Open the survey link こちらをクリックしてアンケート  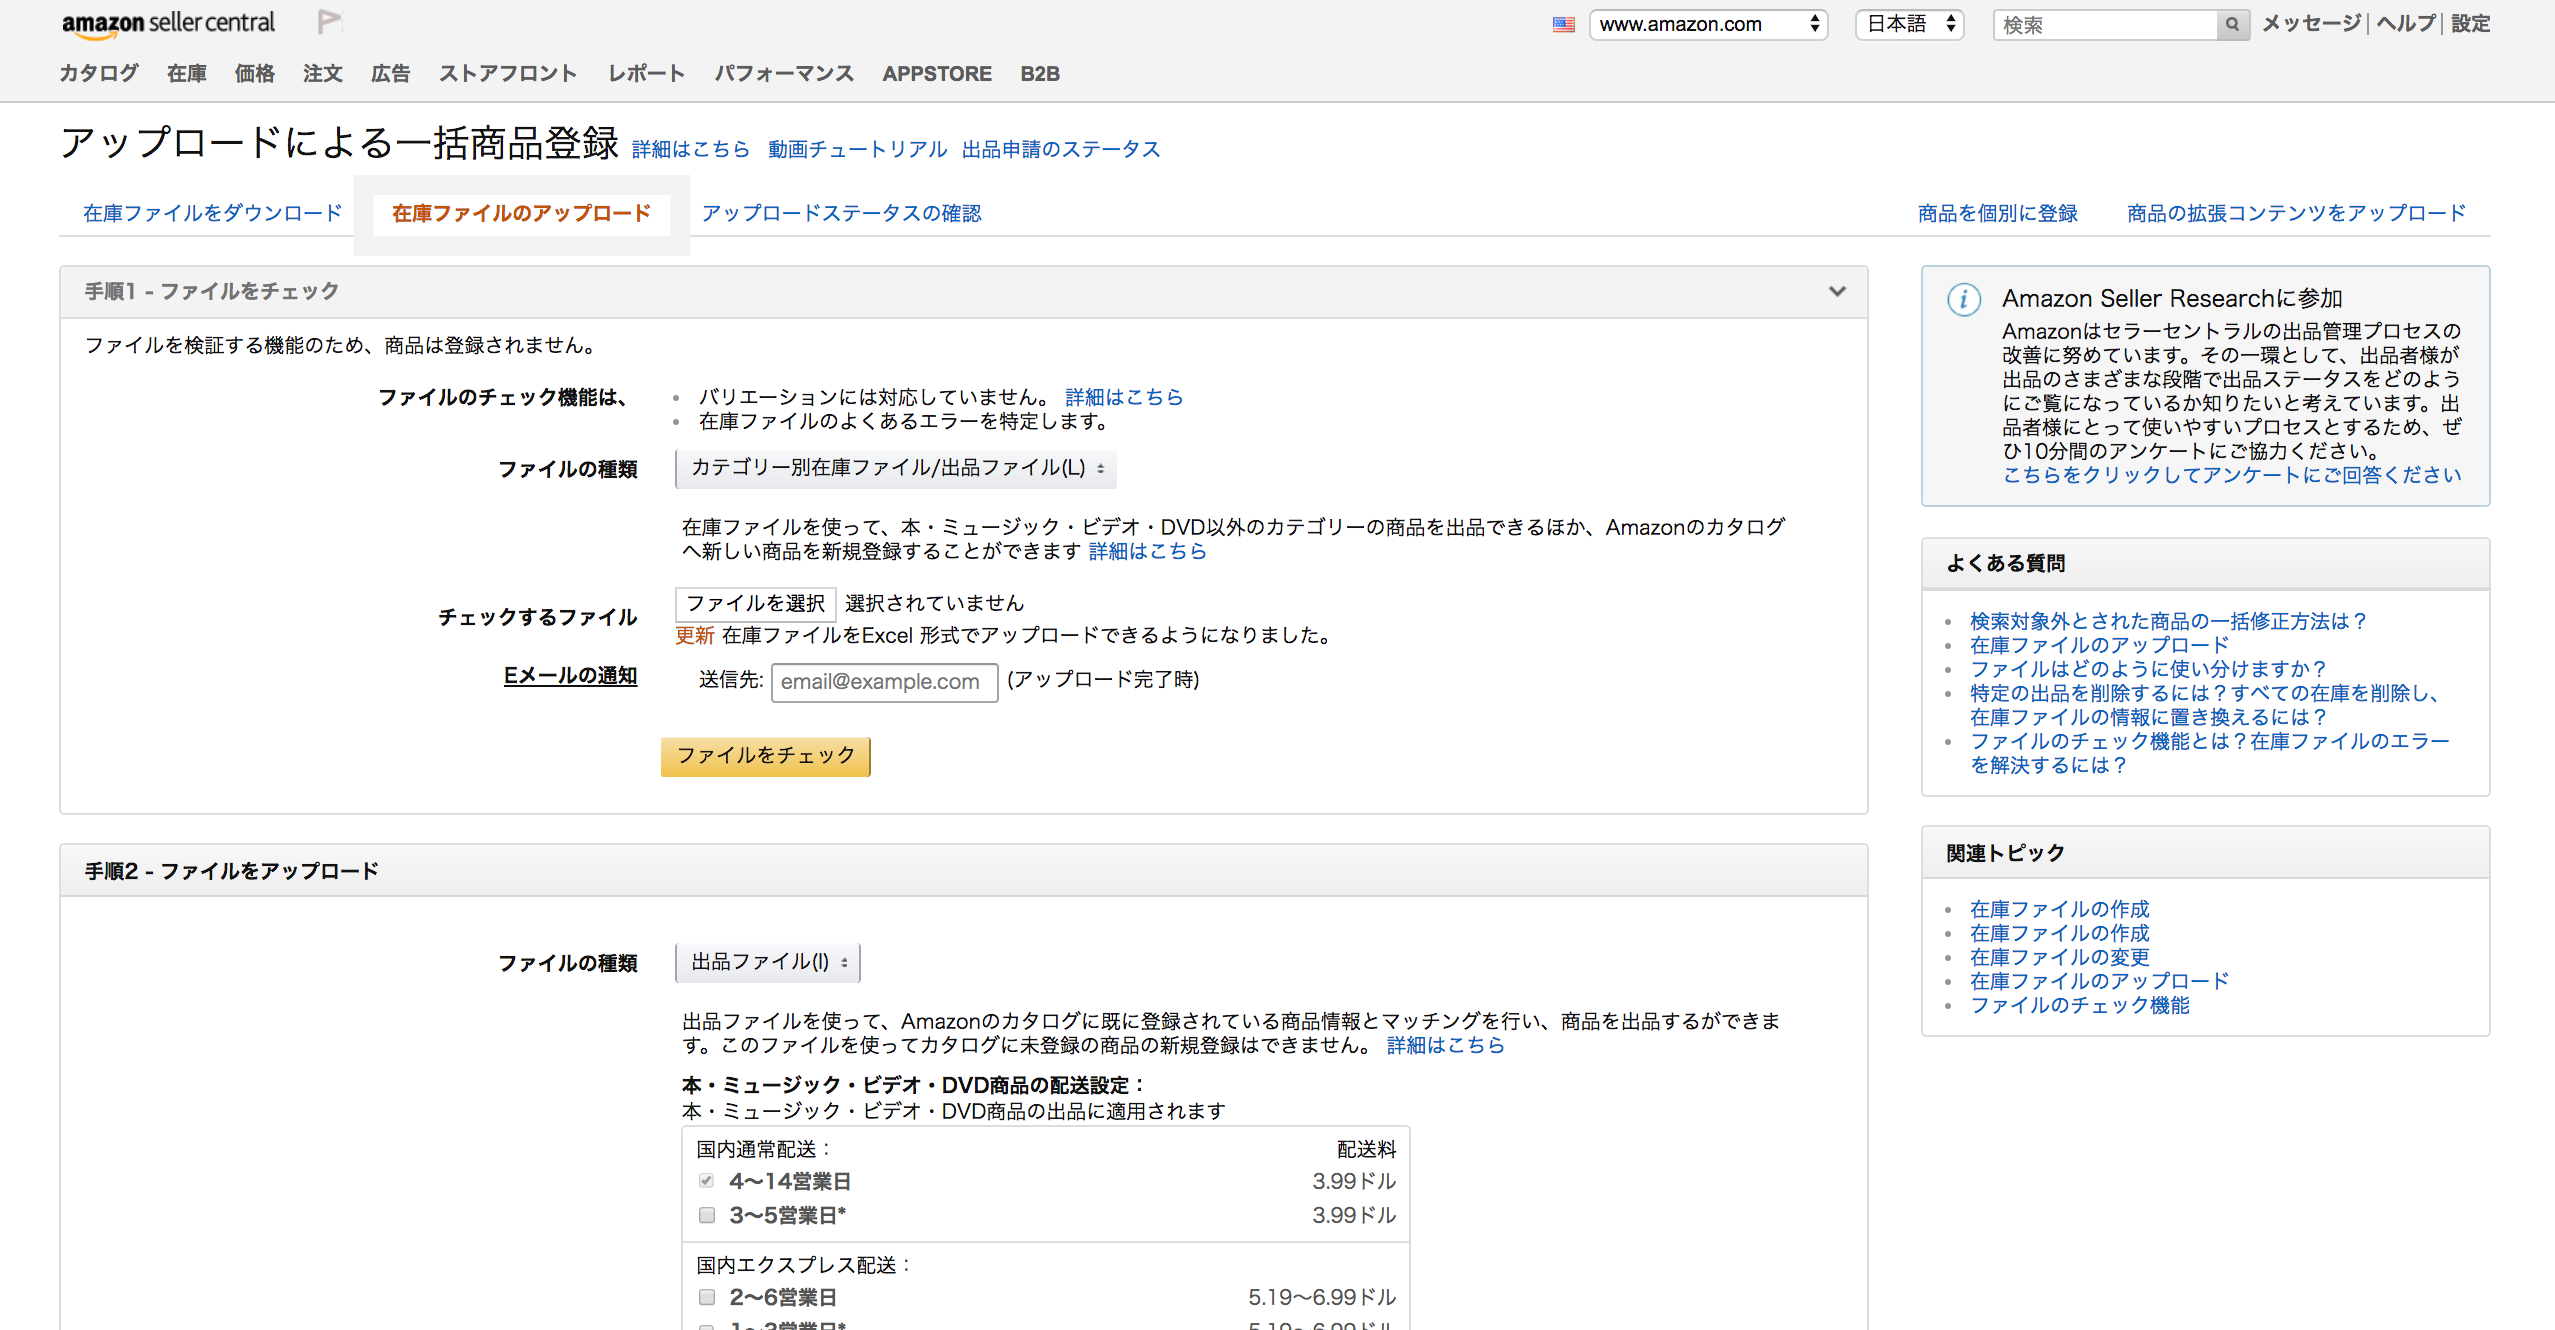pos(2232,475)
